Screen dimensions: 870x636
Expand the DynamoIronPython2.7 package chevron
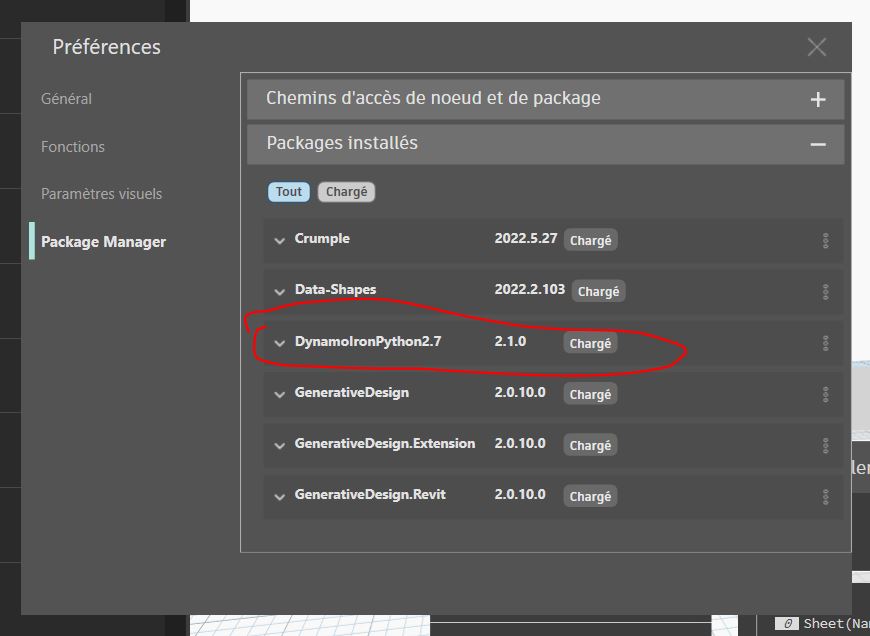[x=279, y=343]
